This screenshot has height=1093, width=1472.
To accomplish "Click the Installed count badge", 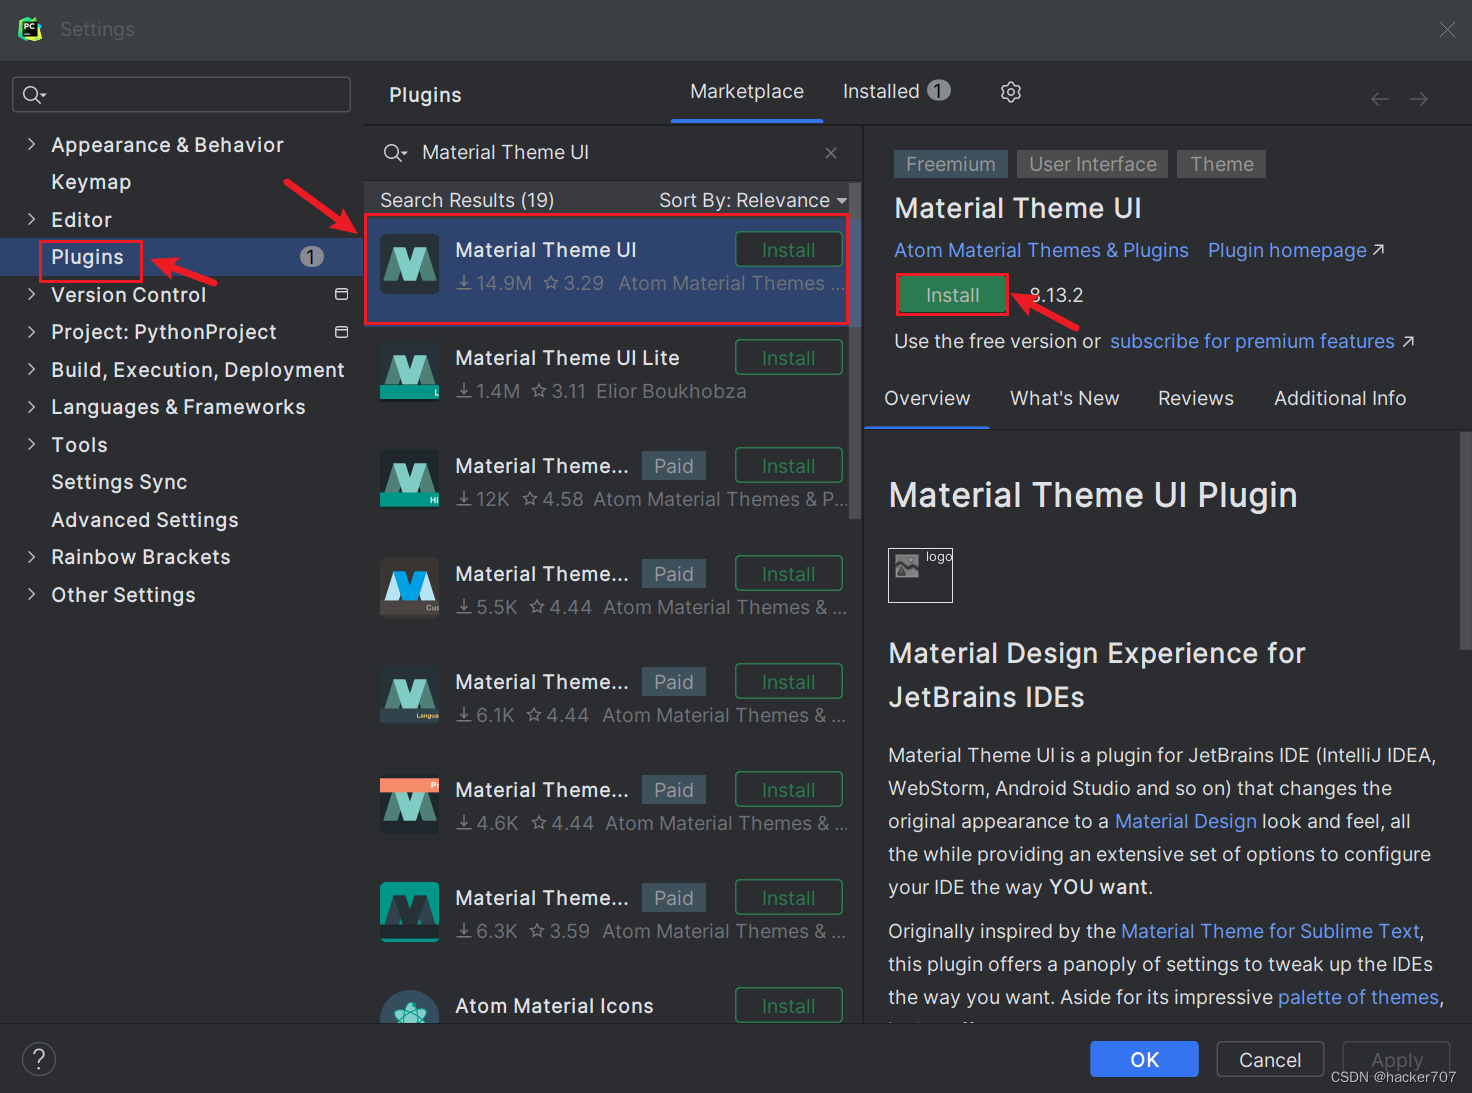I will click(938, 91).
